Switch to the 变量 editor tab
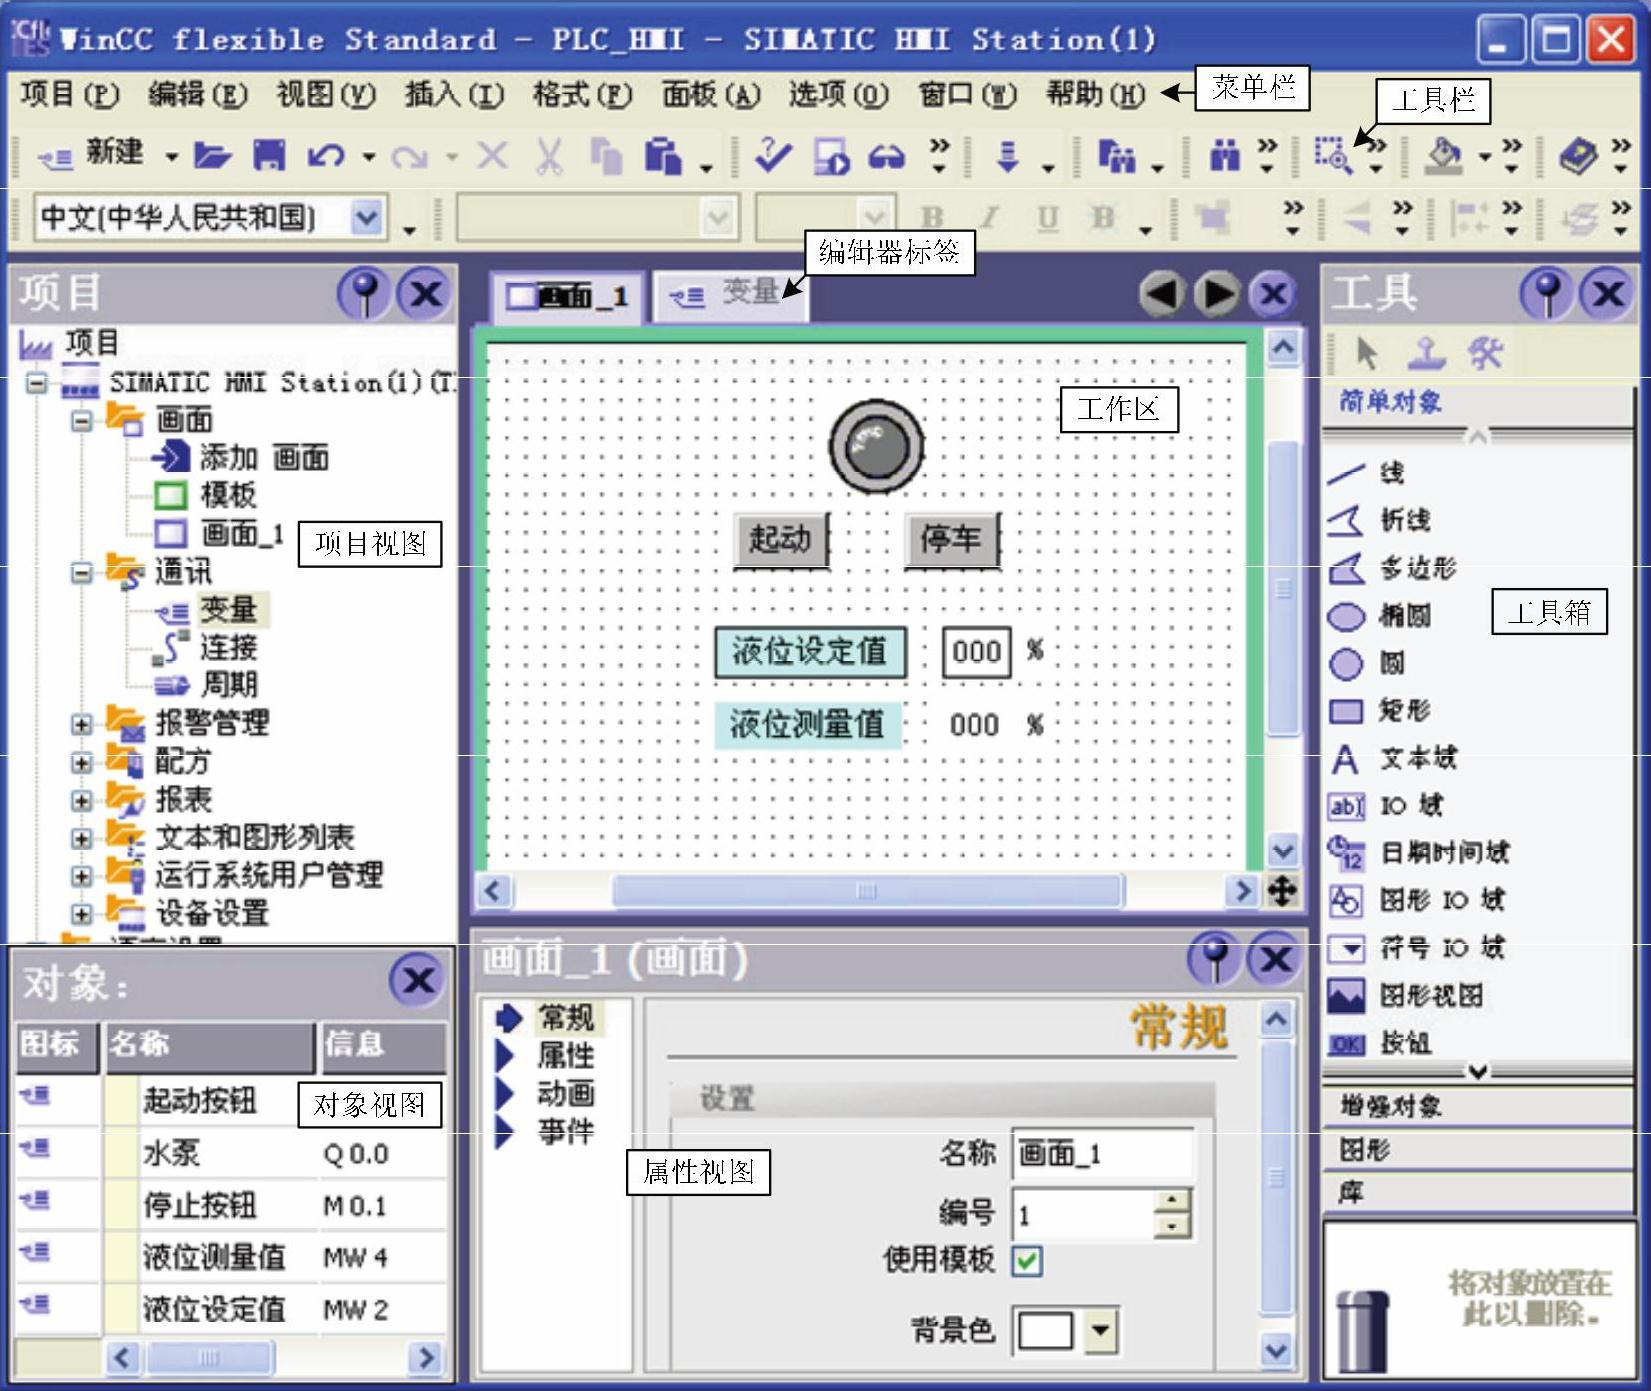The width and height of the screenshot is (1651, 1391). point(728,295)
